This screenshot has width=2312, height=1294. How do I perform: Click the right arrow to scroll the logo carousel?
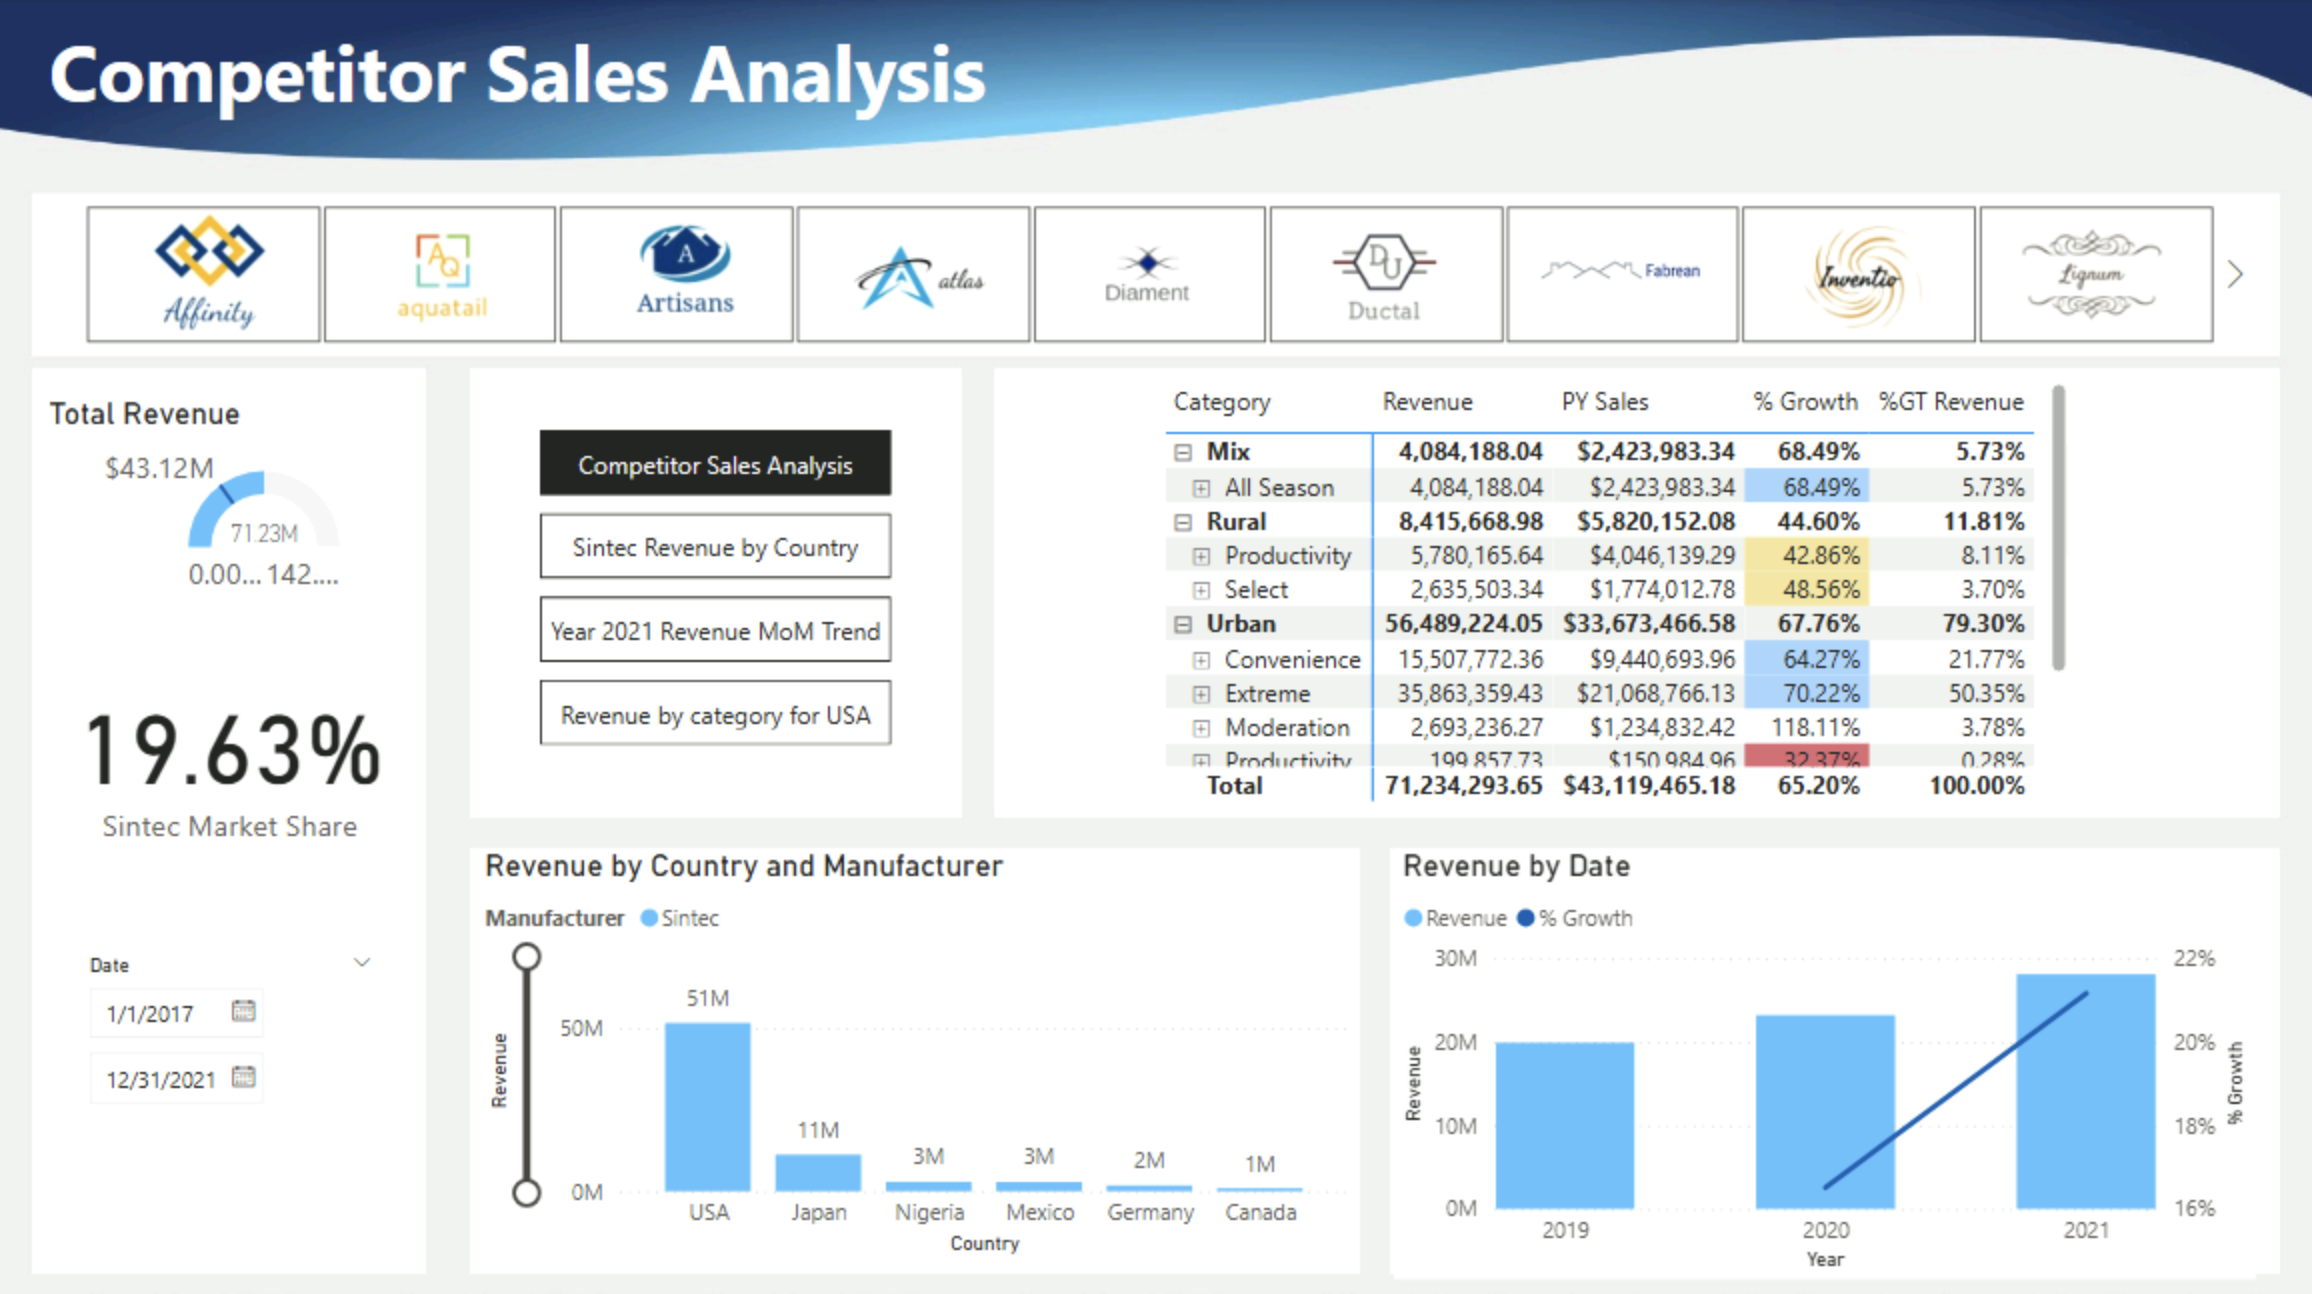point(2234,273)
